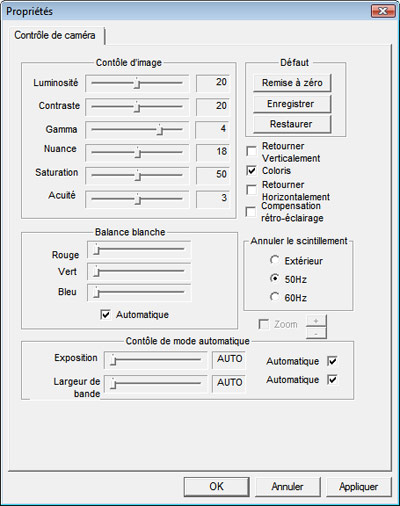Confirm settings with the OK button
Image resolution: width=400 pixels, height=506 pixels.
[x=217, y=486]
